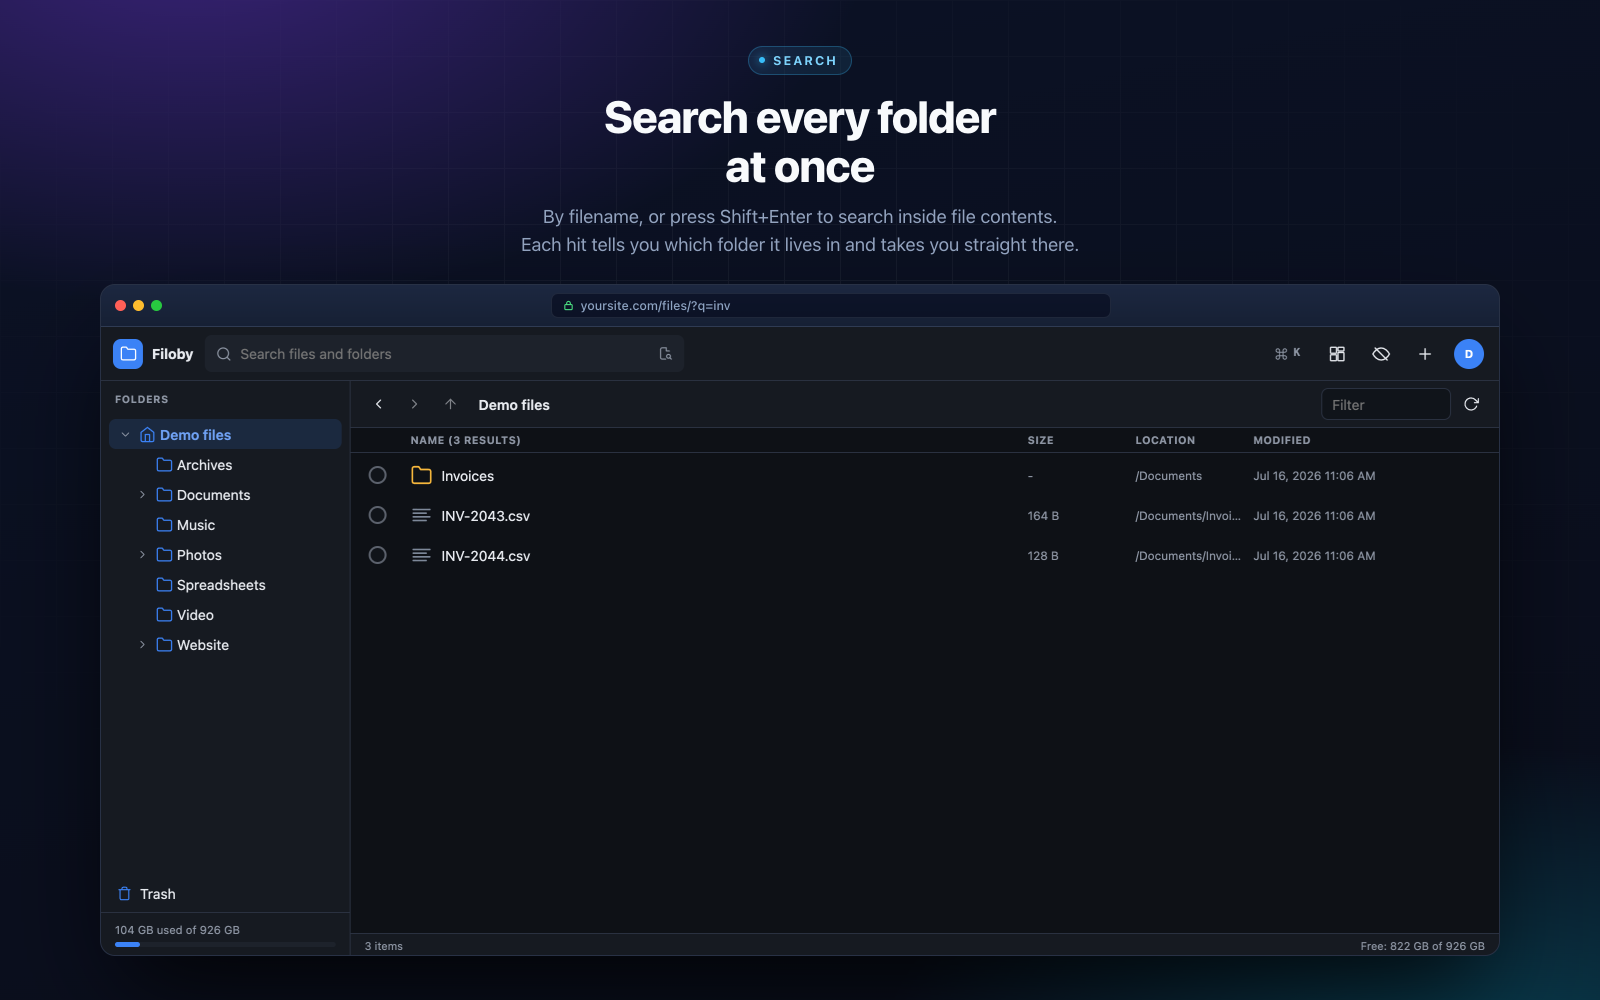Select Website folder label in sidebar

[x=203, y=645]
